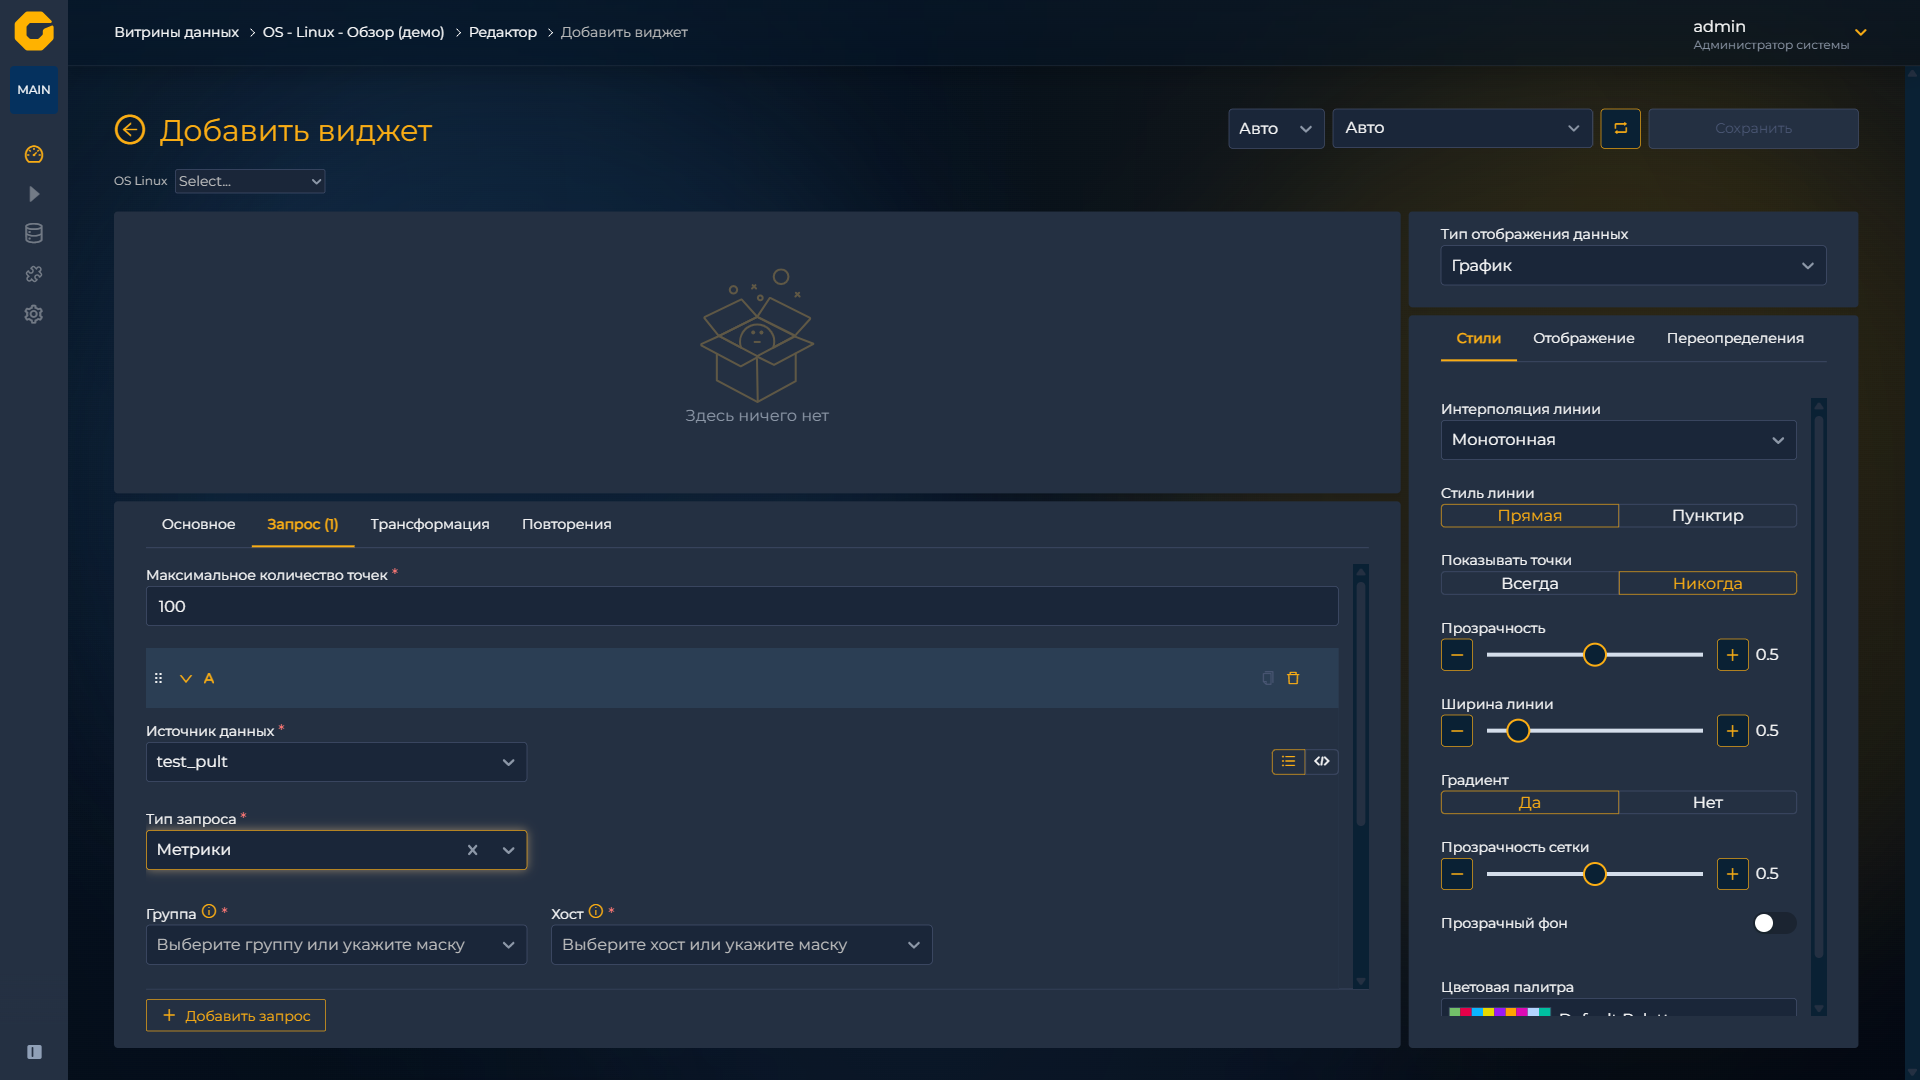Switch to code editor mode icon
The width and height of the screenshot is (1920, 1080).
1322,762
